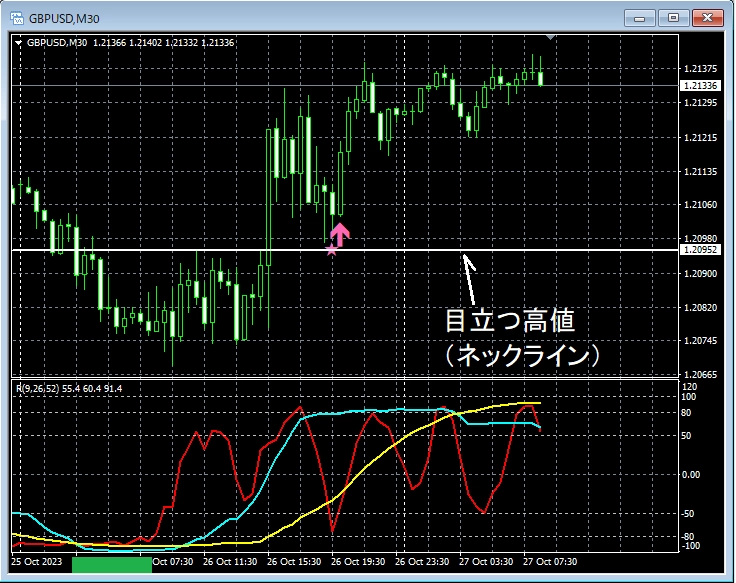736x583 pixels.
Task: Maximize the GBPUSD,M30 chart window
Action: (x=673, y=17)
